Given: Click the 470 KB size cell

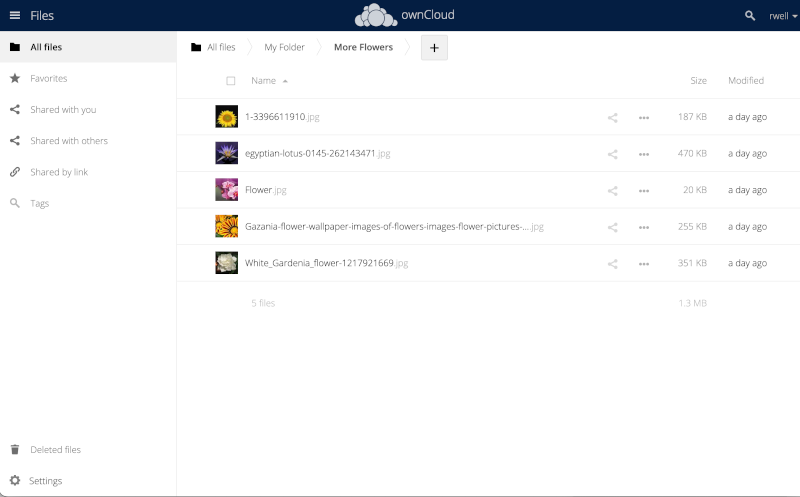Looking at the screenshot, I should tap(692, 154).
